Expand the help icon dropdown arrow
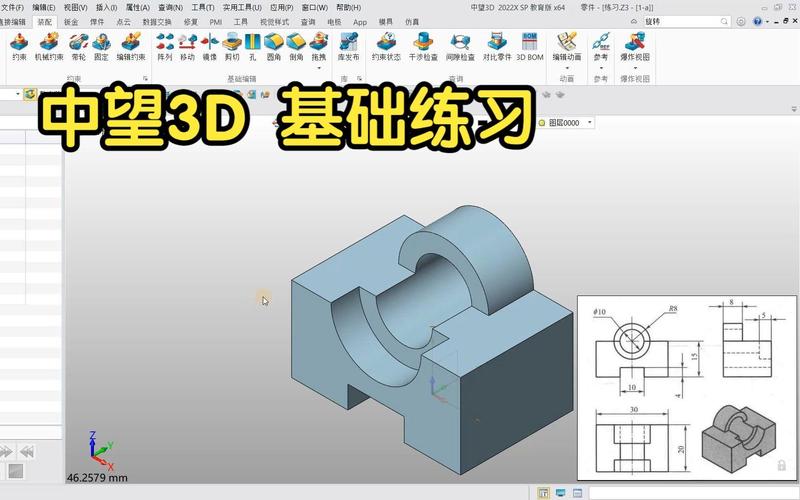 point(767,21)
